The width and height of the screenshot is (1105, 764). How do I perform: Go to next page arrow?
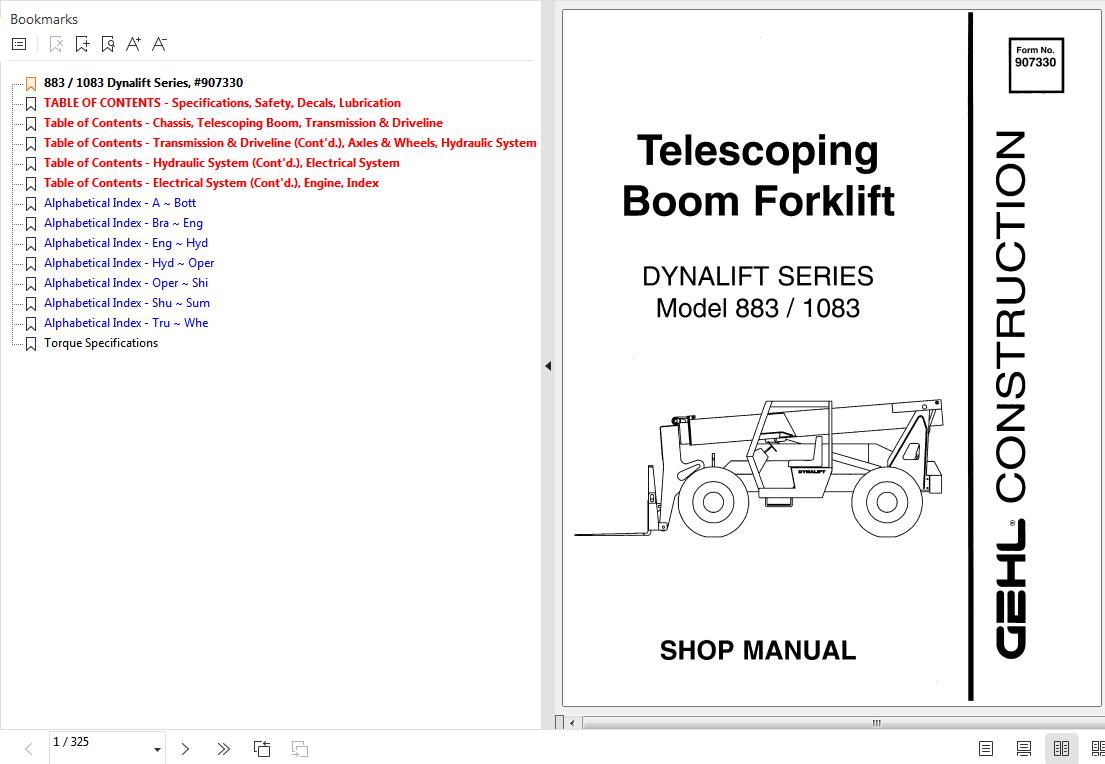(x=185, y=748)
